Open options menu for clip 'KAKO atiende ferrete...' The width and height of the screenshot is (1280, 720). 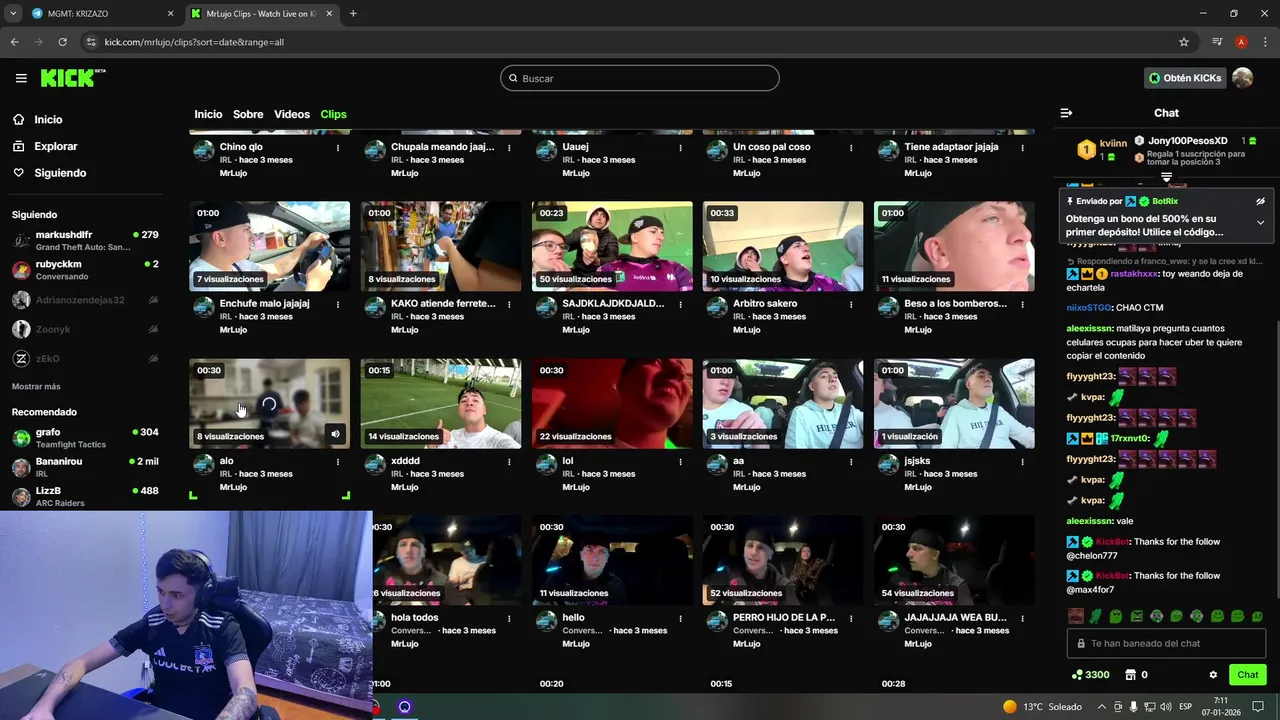point(509,304)
